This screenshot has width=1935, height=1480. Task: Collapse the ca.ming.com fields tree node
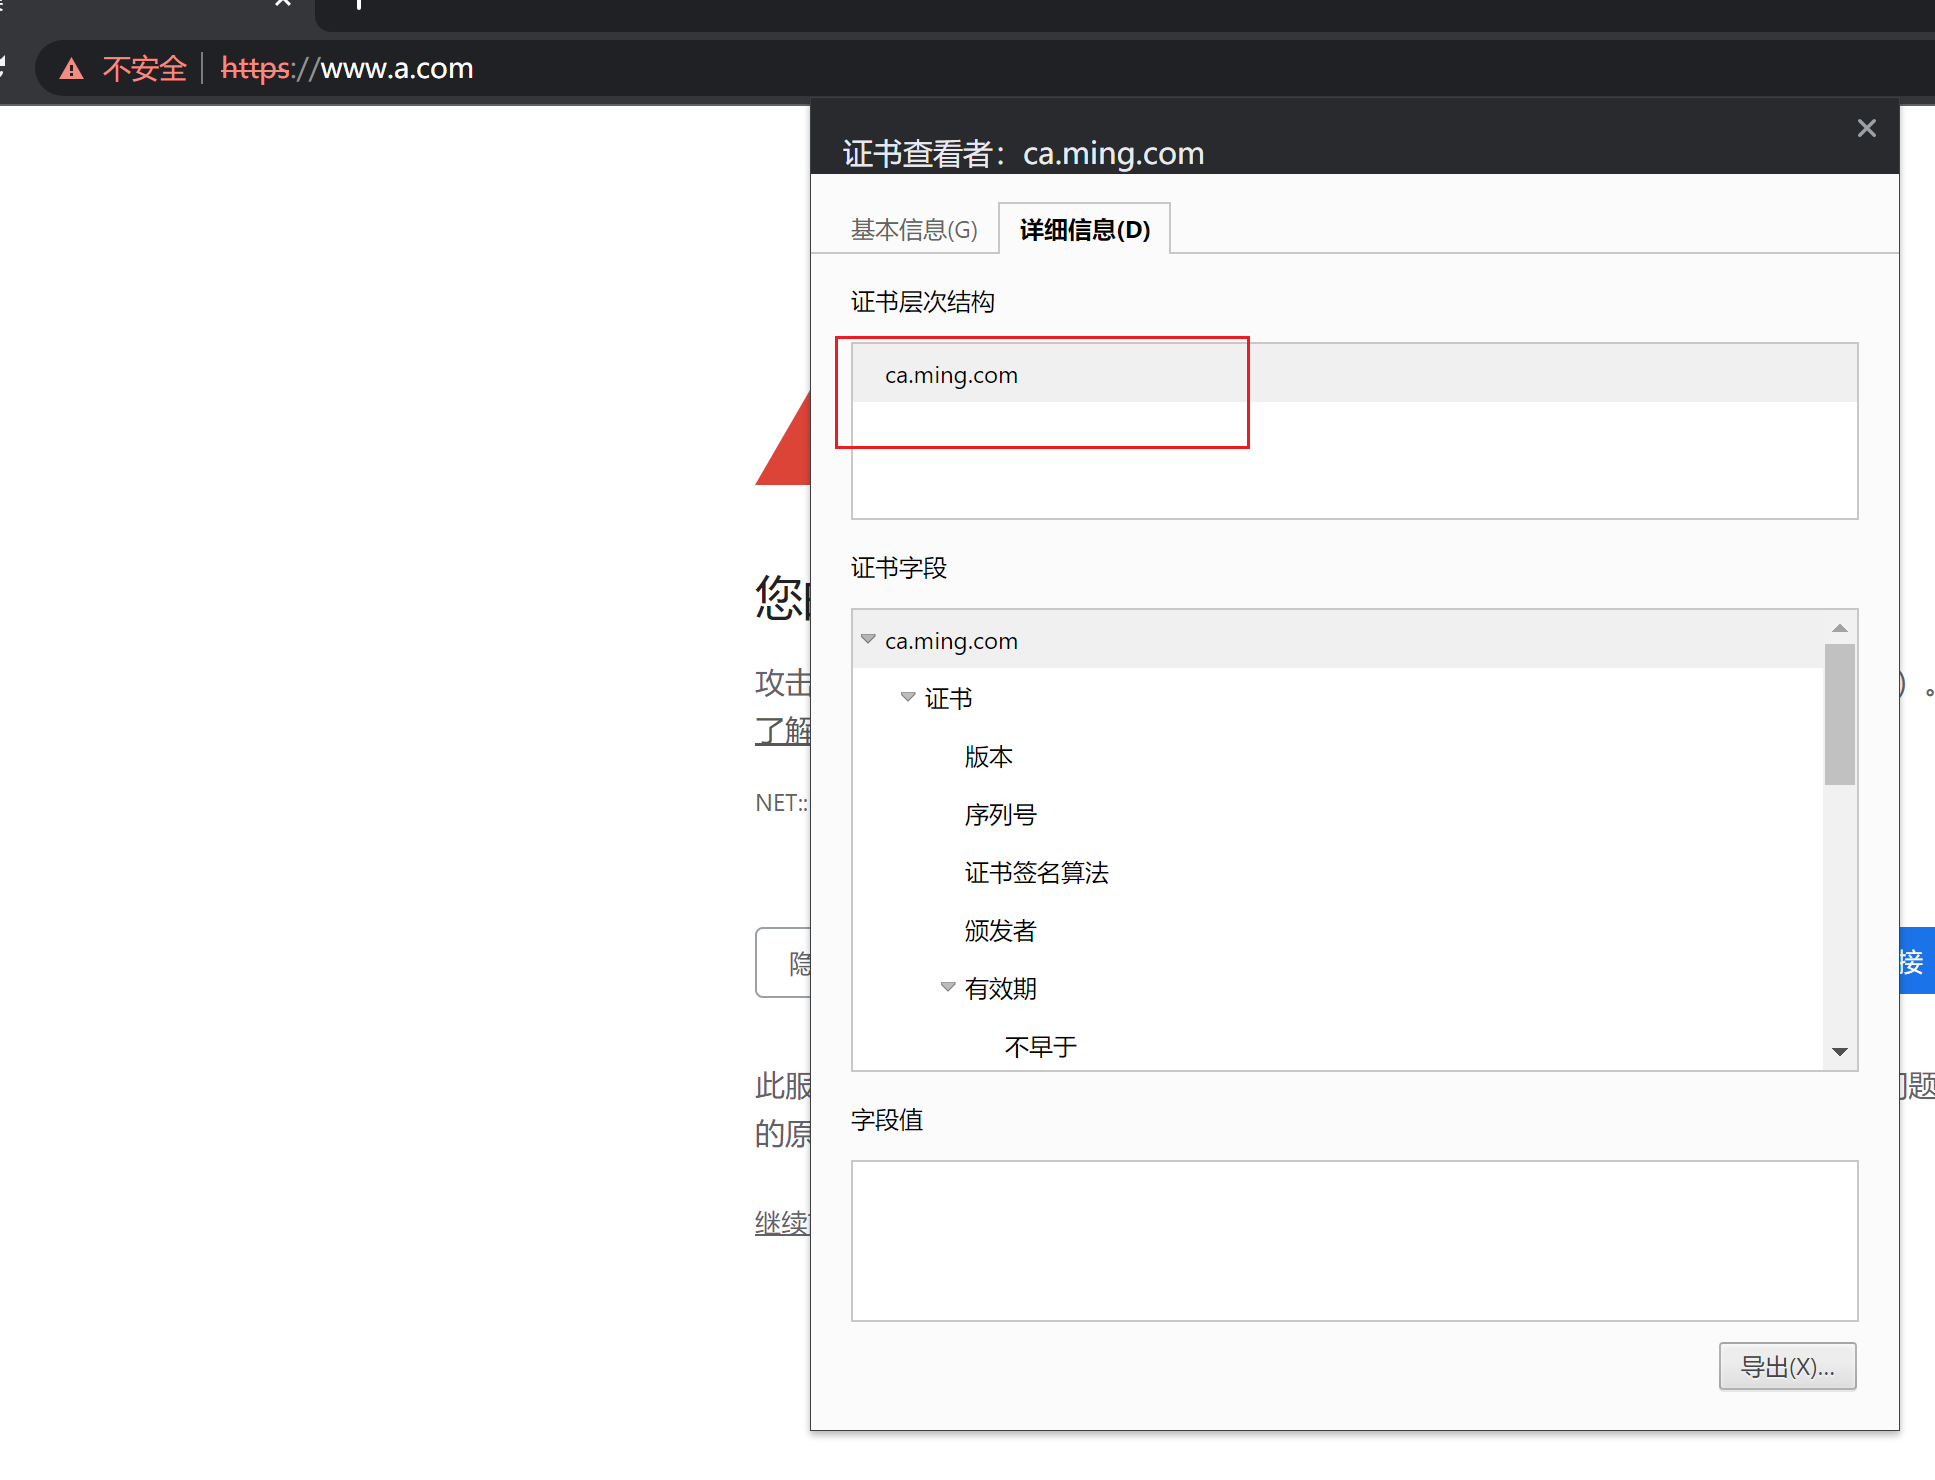(868, 639)
